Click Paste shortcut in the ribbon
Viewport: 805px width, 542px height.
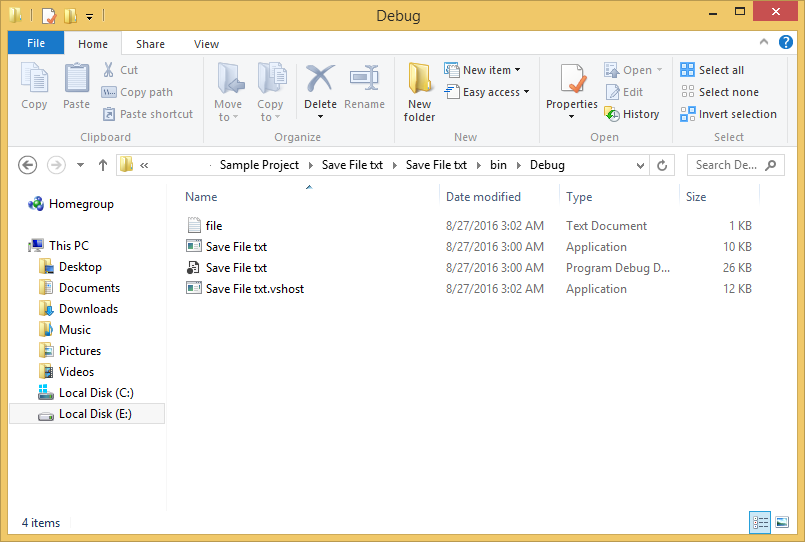[x=148, y=114]
